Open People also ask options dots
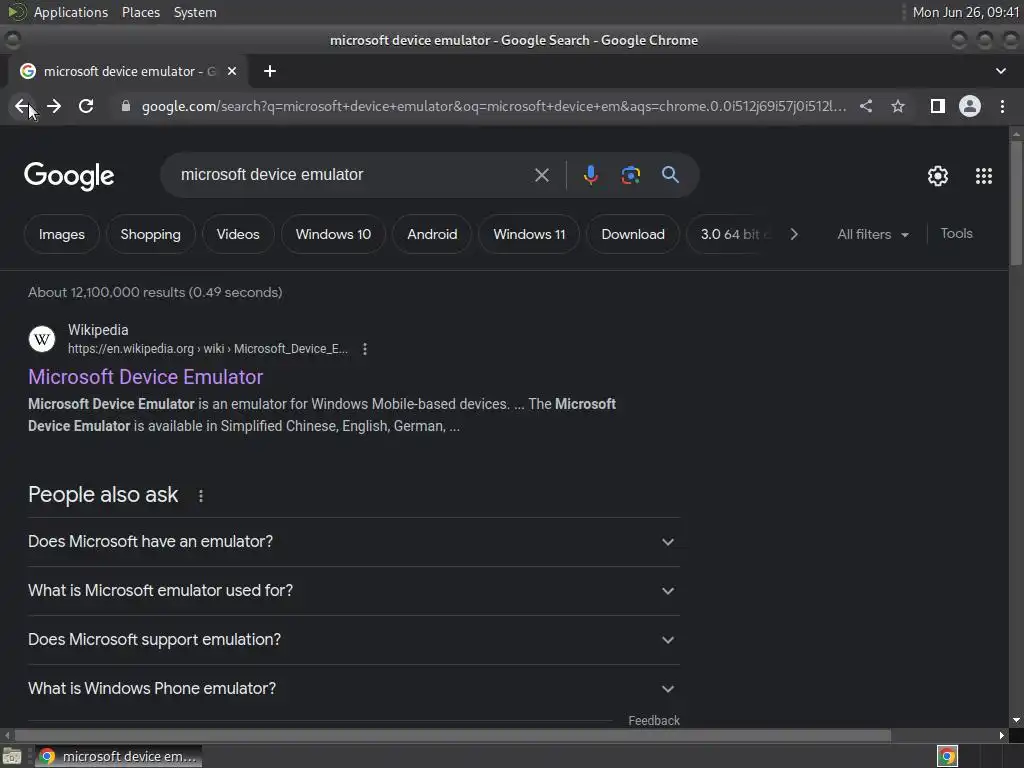Viewport: 1024px width, 768px height. (201, 496)
